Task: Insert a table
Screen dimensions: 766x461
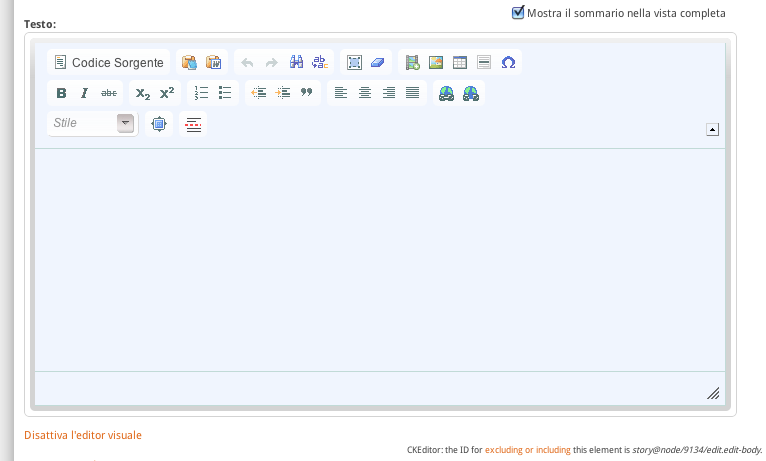Action: [x=460, y=63]
